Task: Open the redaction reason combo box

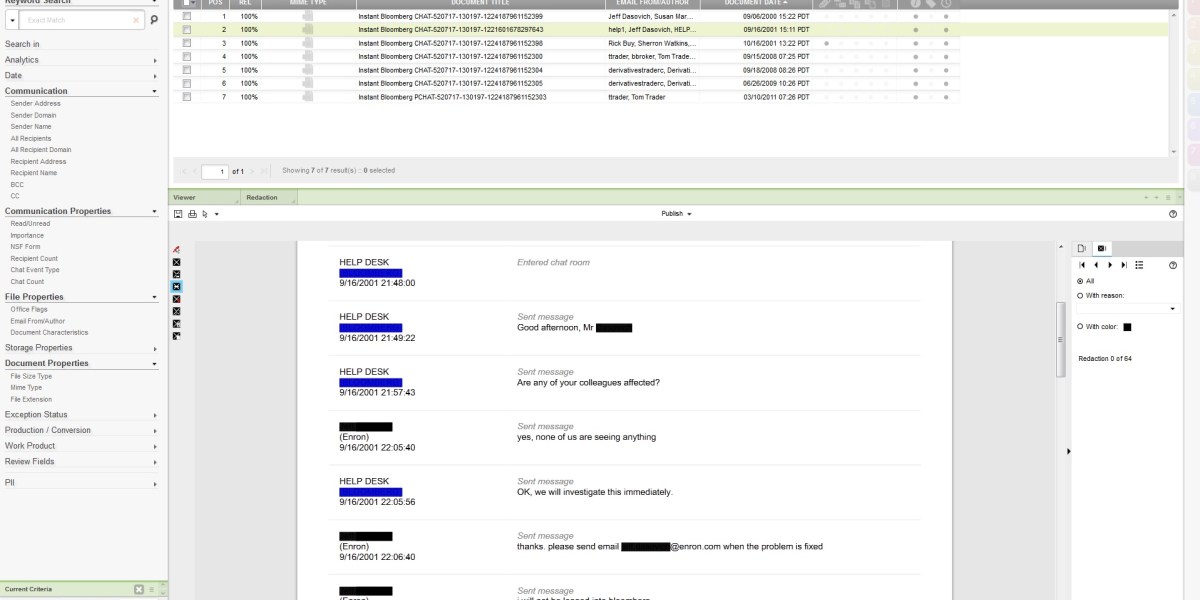Action: [x=1127, y=309]
